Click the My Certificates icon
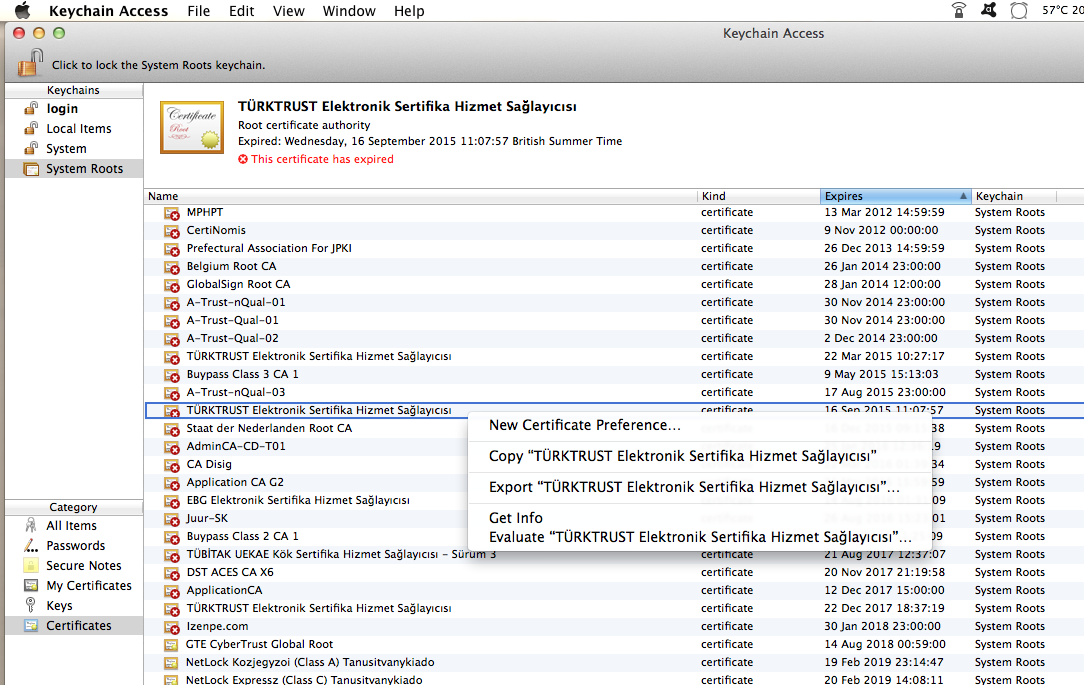The image size is (1084, 685). coord(30,585)
